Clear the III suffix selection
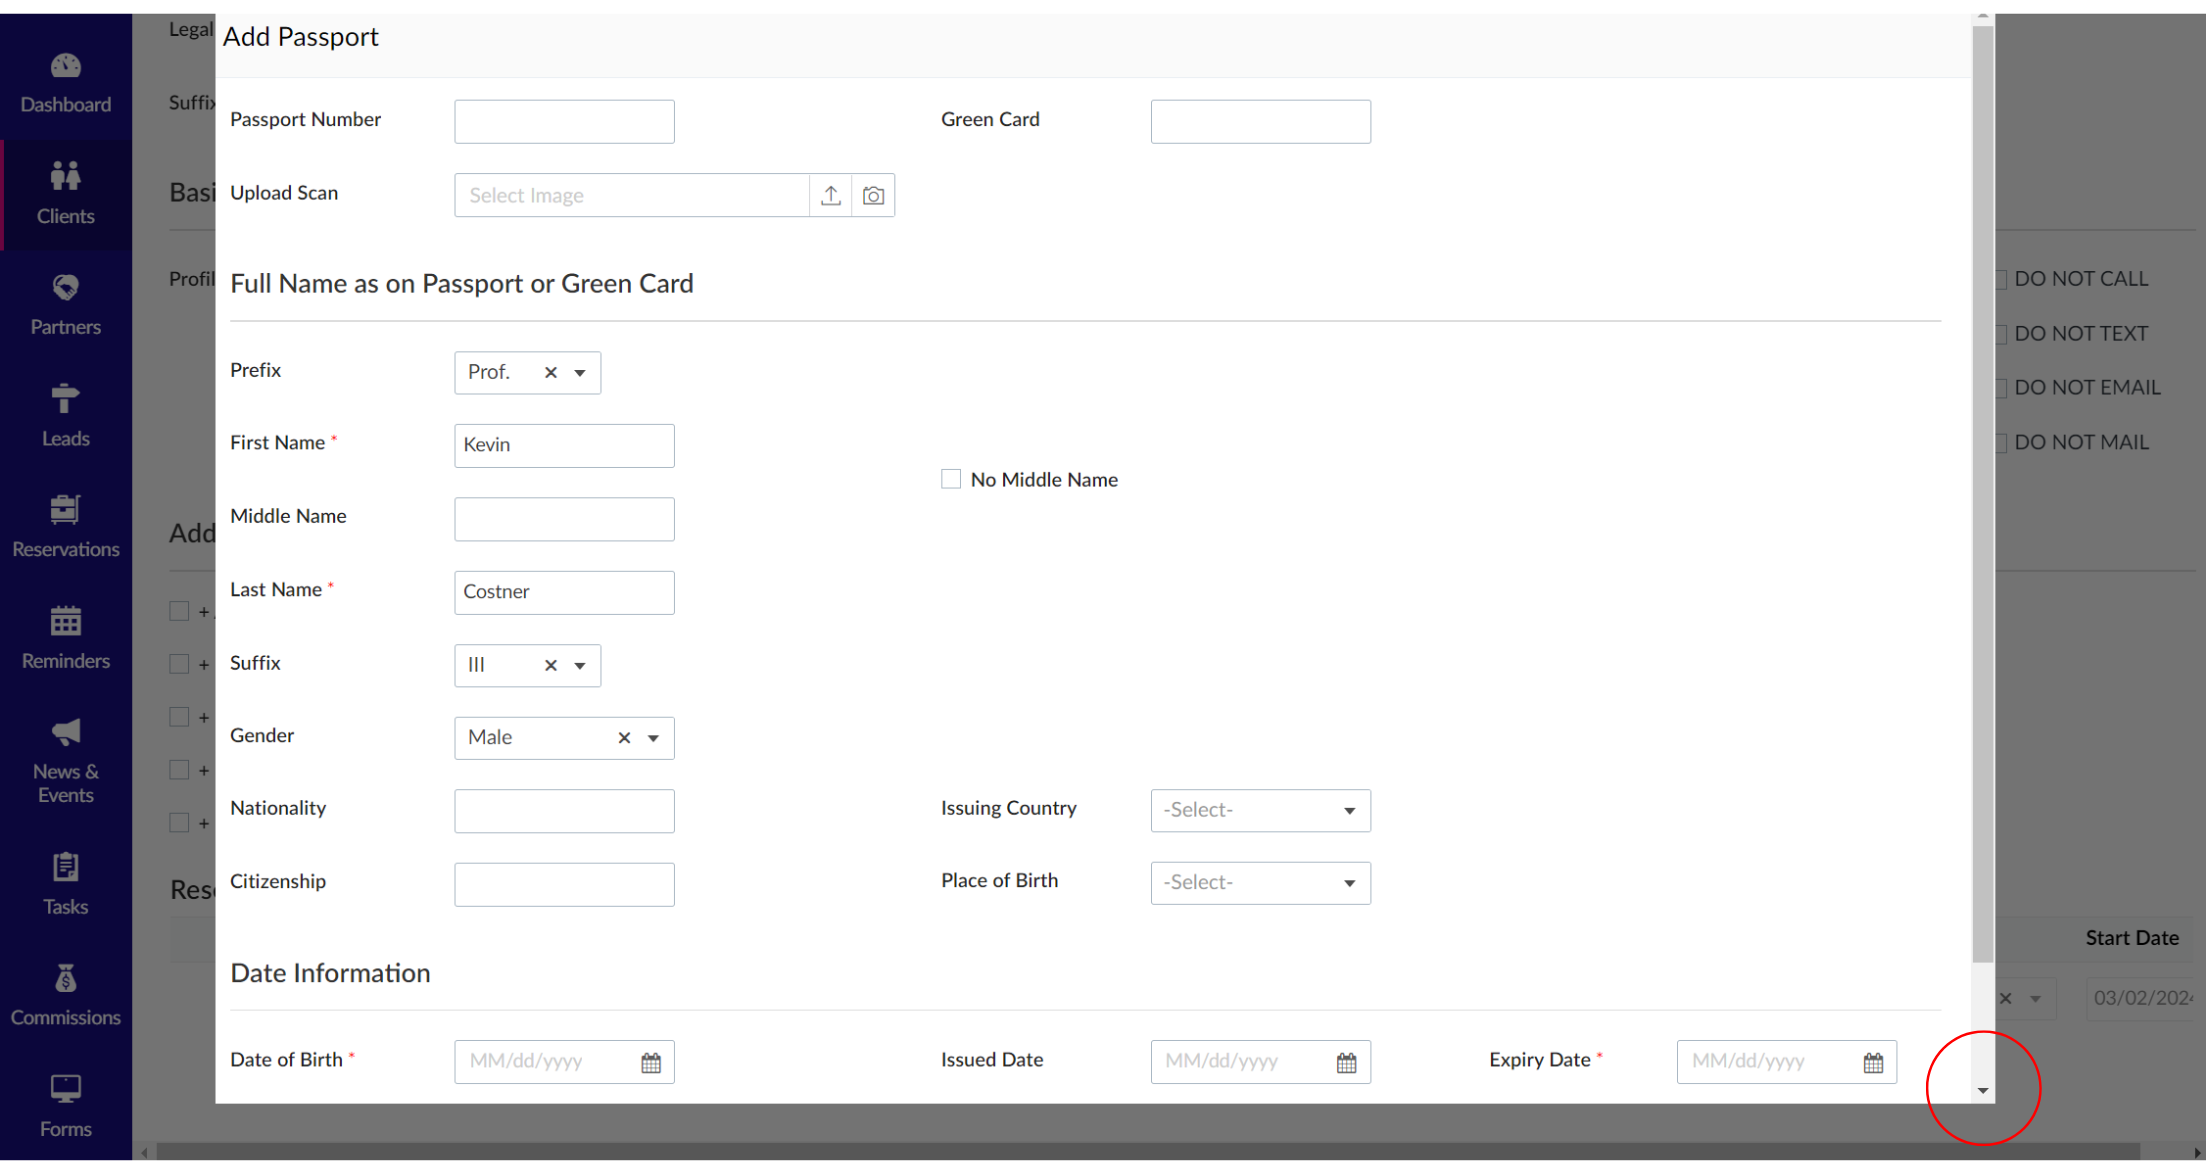 click(x=550, y=666)
